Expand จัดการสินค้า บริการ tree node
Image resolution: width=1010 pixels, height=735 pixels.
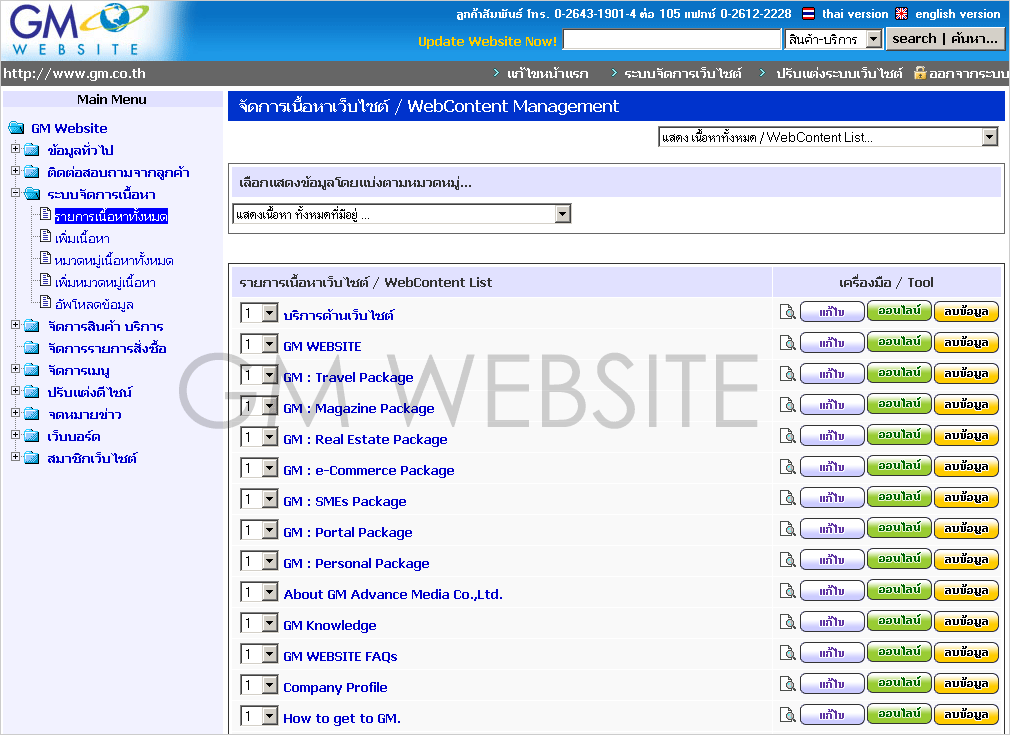click(15, 325)
